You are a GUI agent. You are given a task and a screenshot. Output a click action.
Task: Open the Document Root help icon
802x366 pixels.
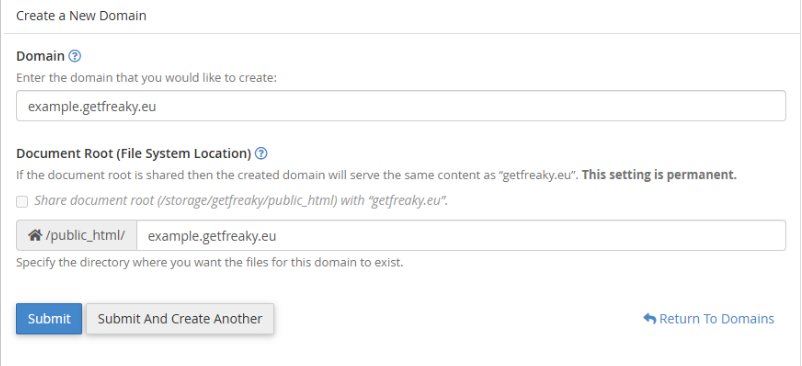261,153
